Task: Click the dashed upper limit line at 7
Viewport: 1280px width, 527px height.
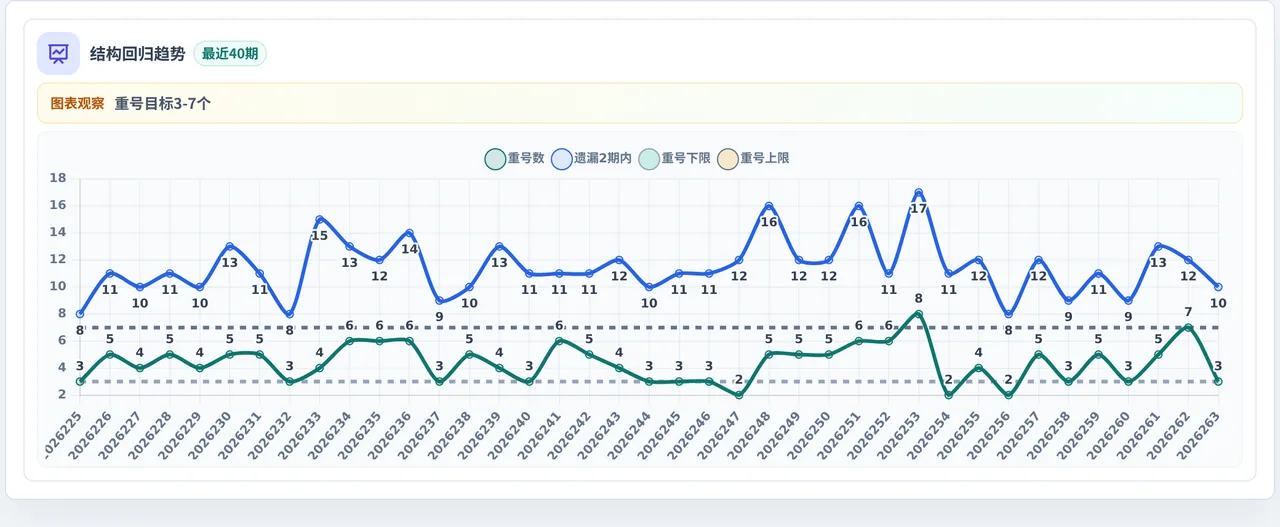Action: tap(649, 328)
